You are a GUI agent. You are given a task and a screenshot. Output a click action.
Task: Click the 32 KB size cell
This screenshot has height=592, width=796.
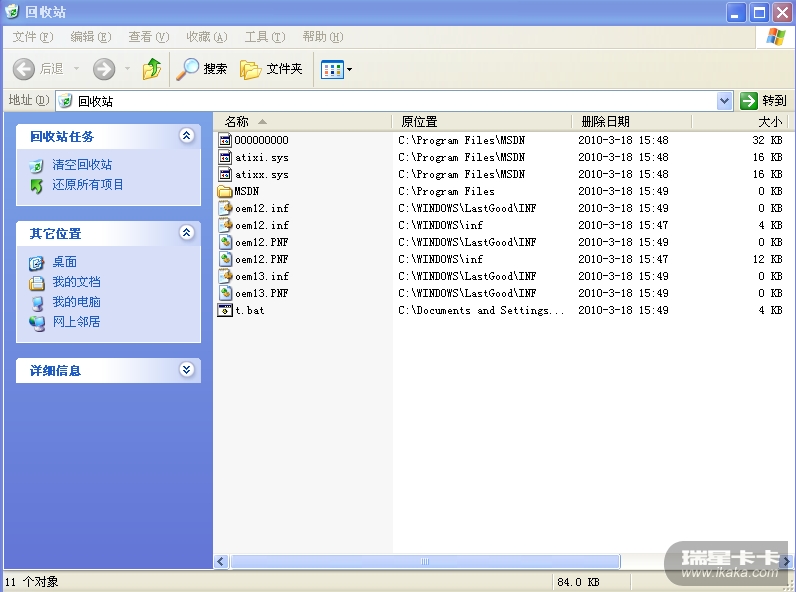click(x=767, y=140)
